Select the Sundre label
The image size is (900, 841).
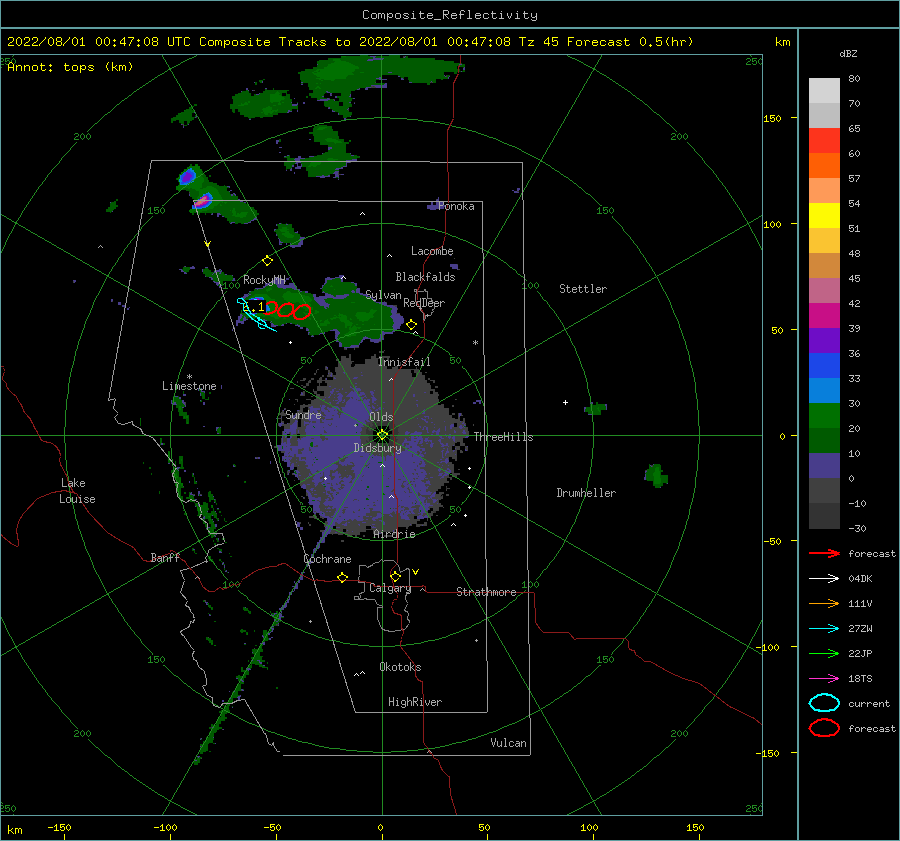pos(303,415)
